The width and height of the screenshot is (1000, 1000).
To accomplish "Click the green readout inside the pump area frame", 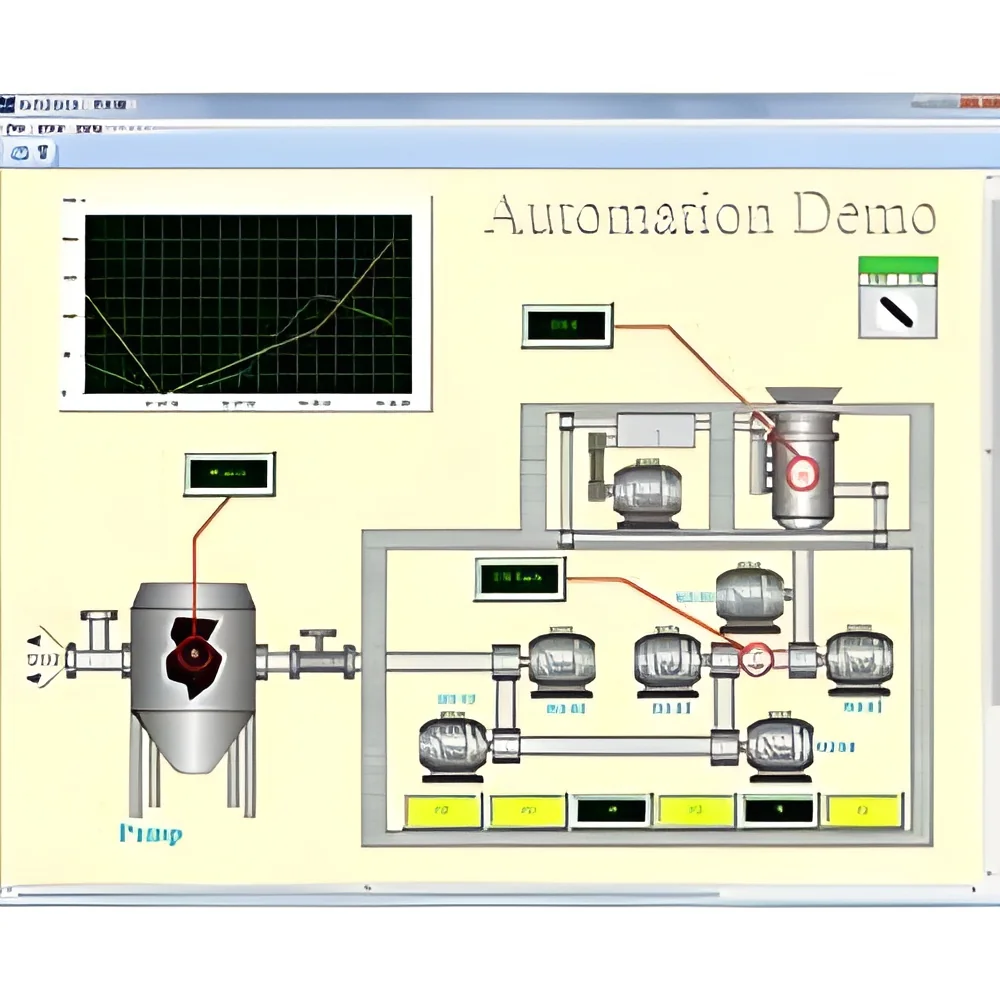I will [520, 579].
